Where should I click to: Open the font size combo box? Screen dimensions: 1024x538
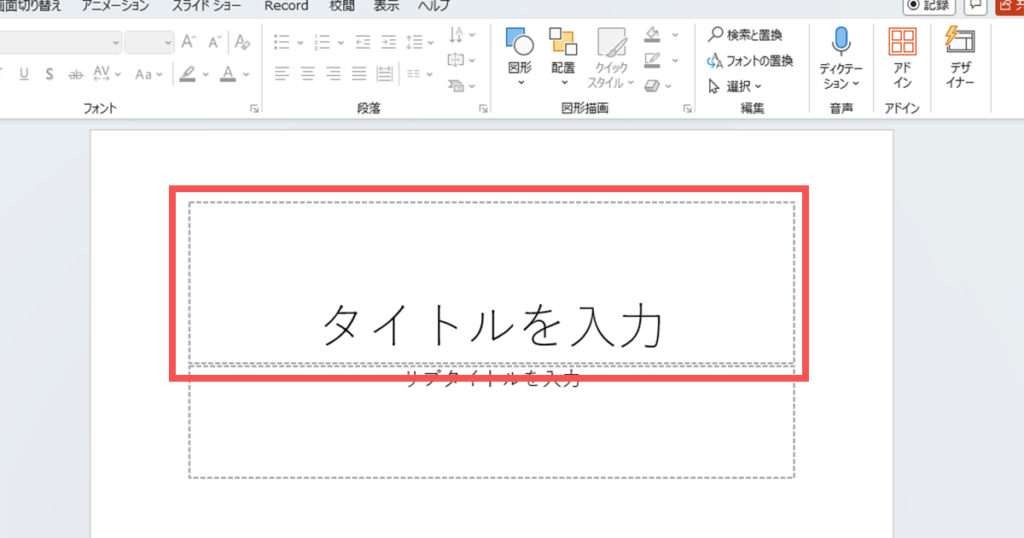pyautogui.click(x=149, y=42)
